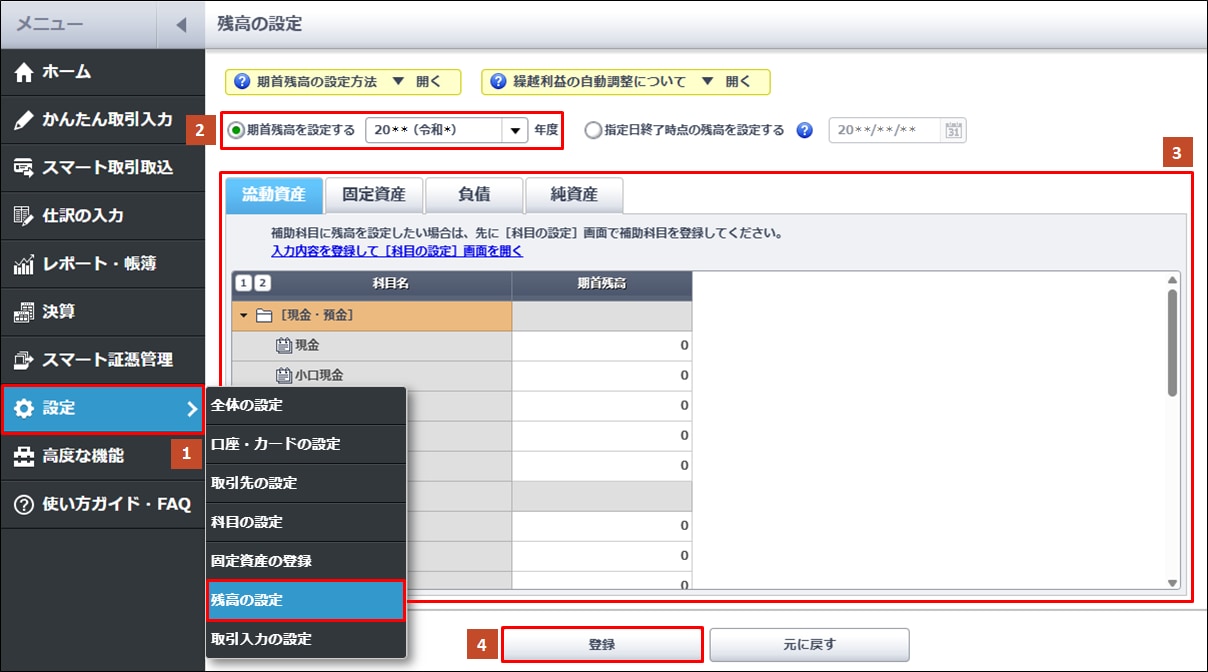Click the Home icon in sidebar
The image size is (1208, 672).
(x=25, y=72)
